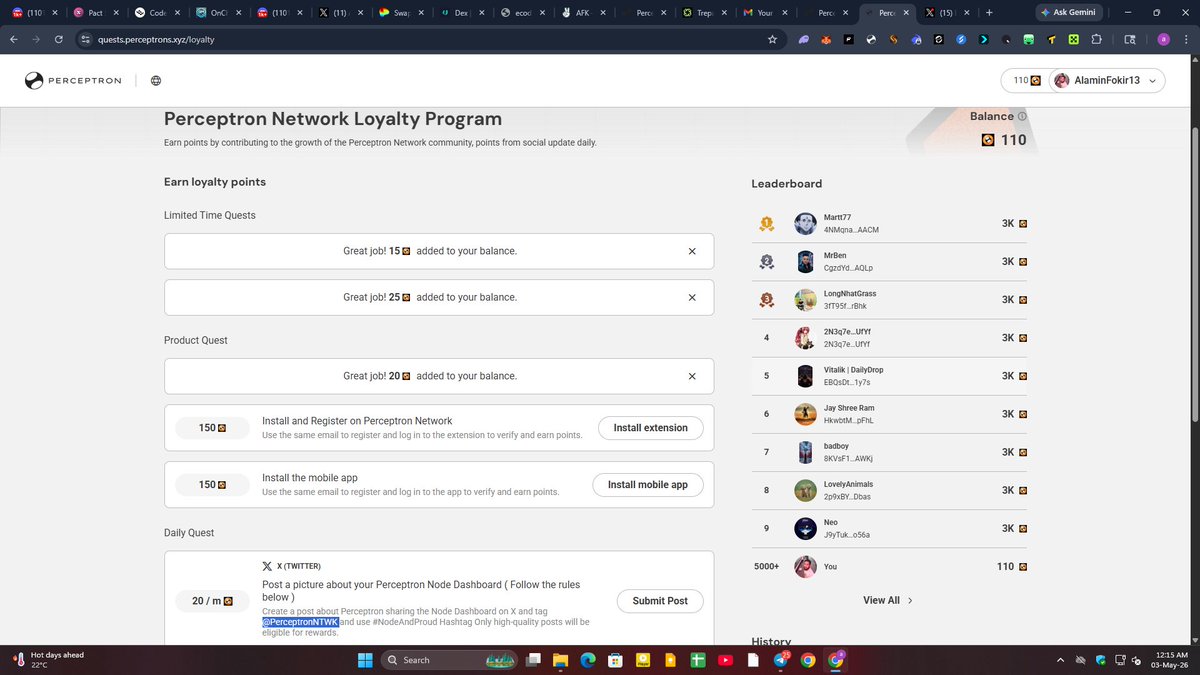Open Google Lens search icon in toolbar

point(1130,39)
